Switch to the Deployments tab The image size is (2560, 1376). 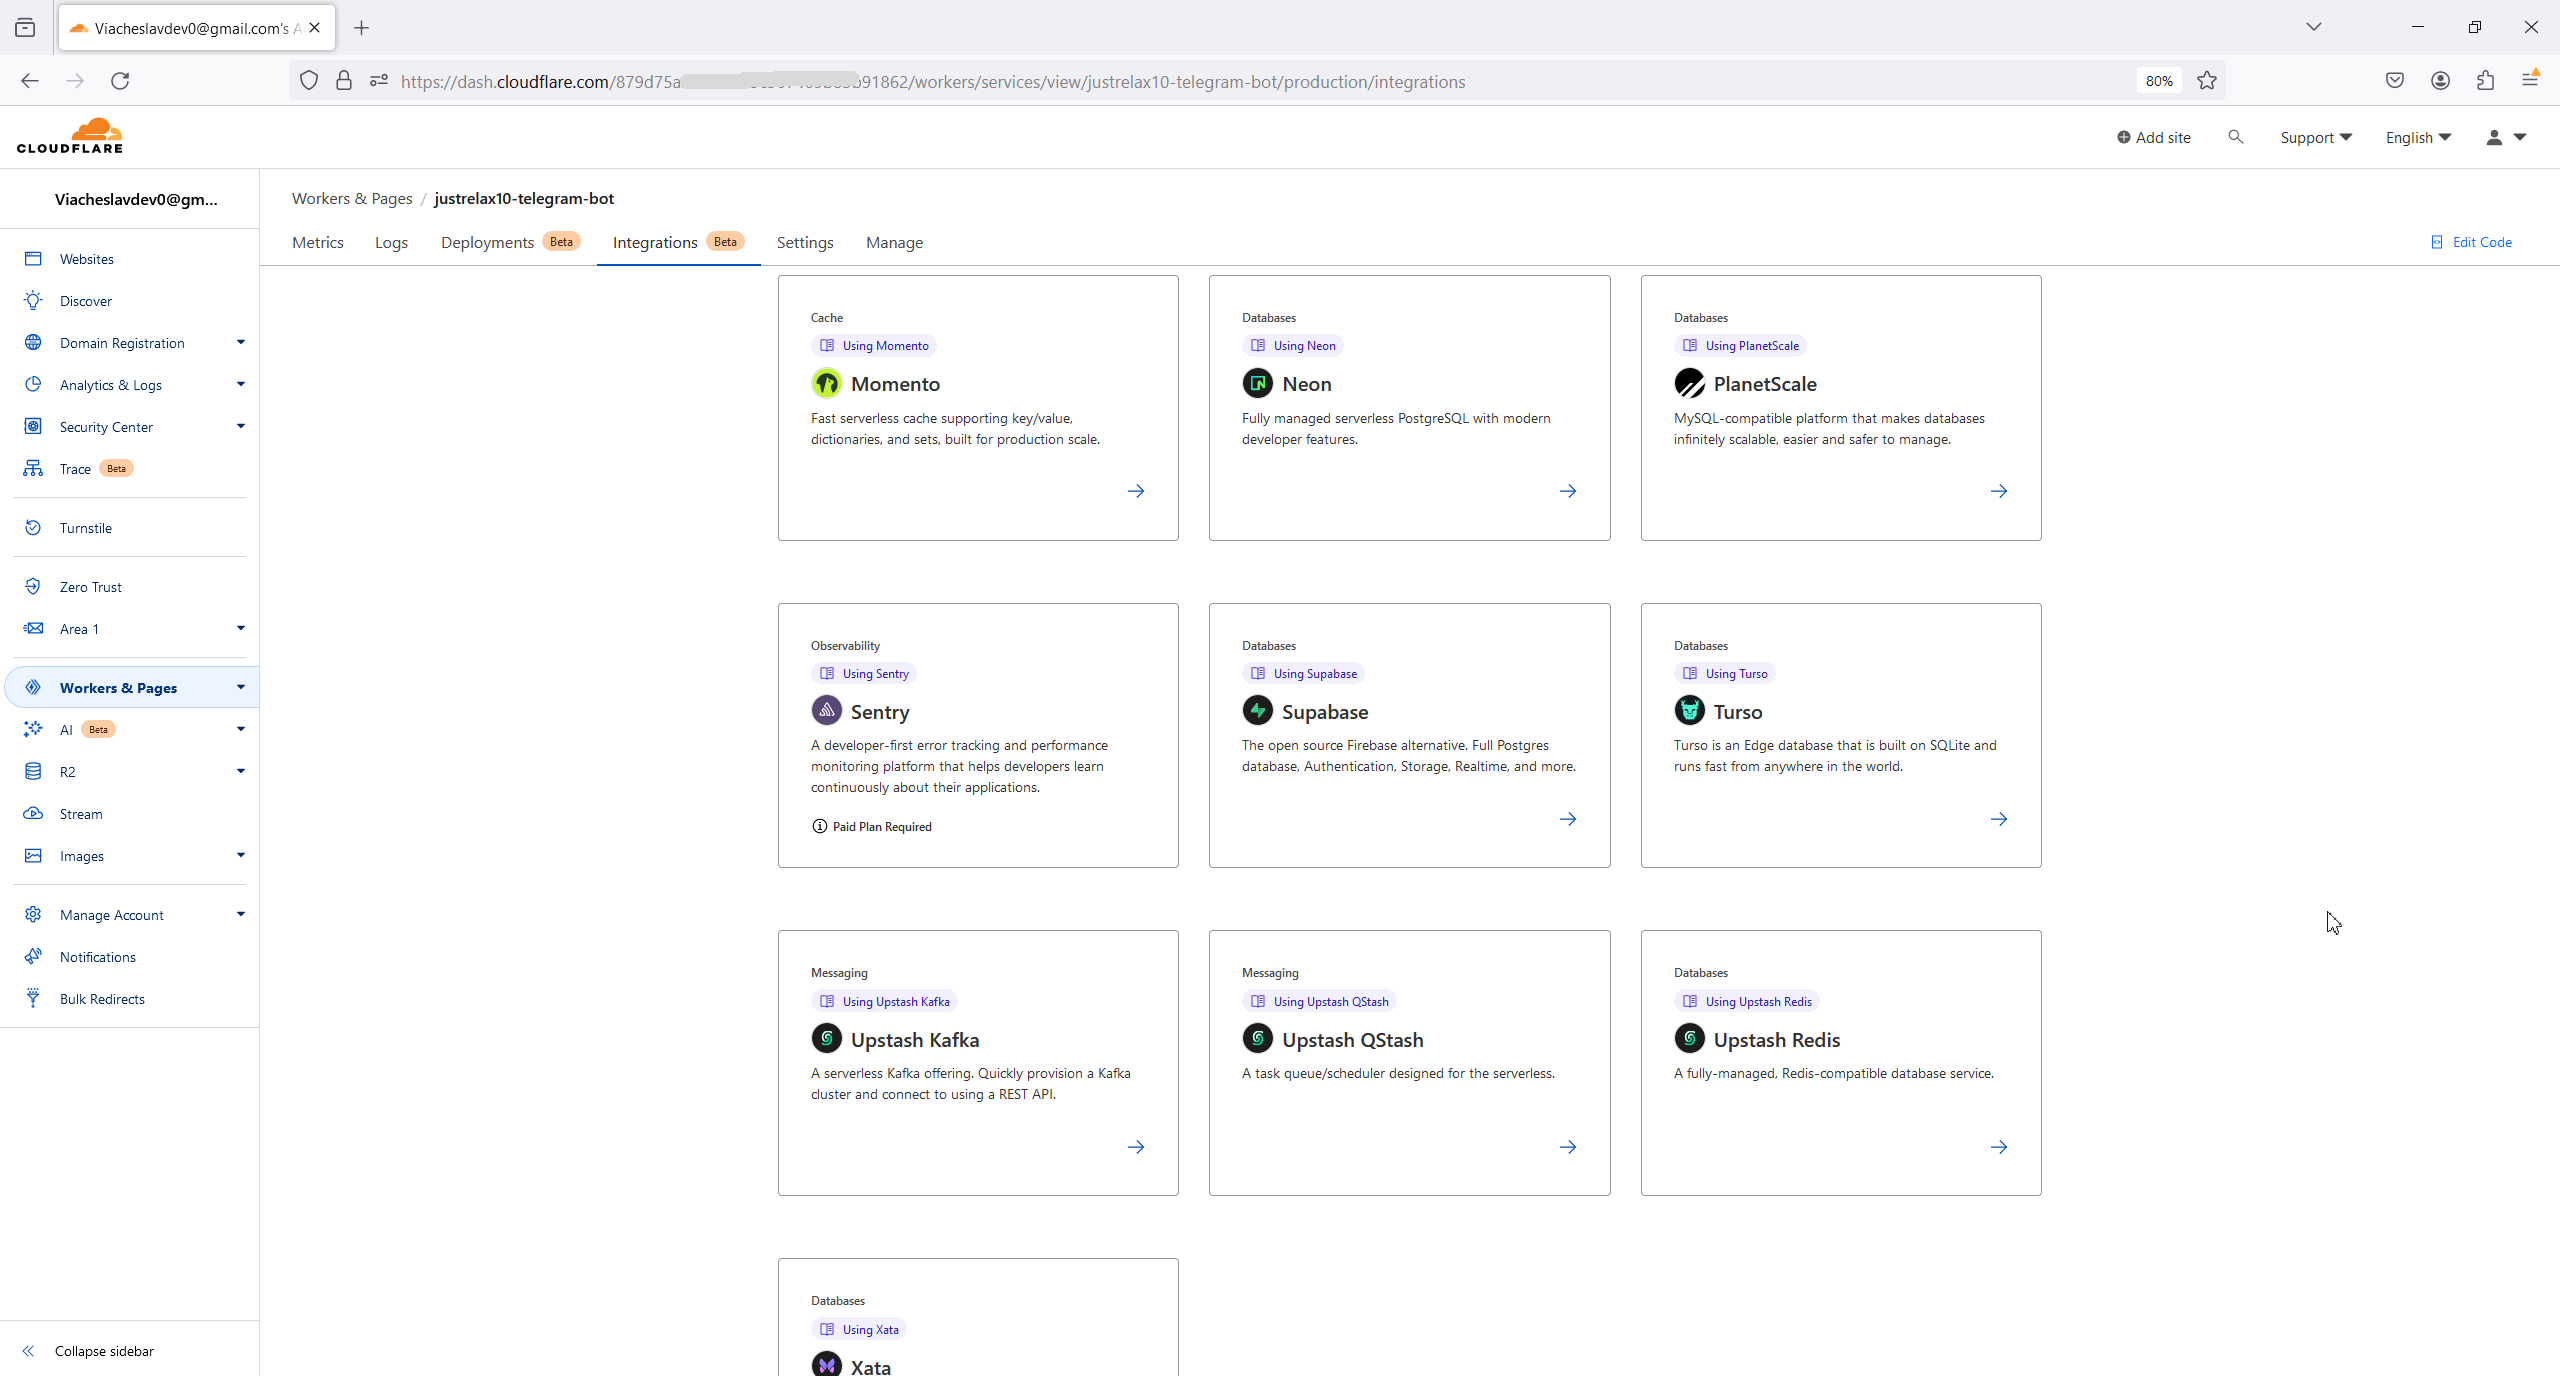tap(487, 242)
